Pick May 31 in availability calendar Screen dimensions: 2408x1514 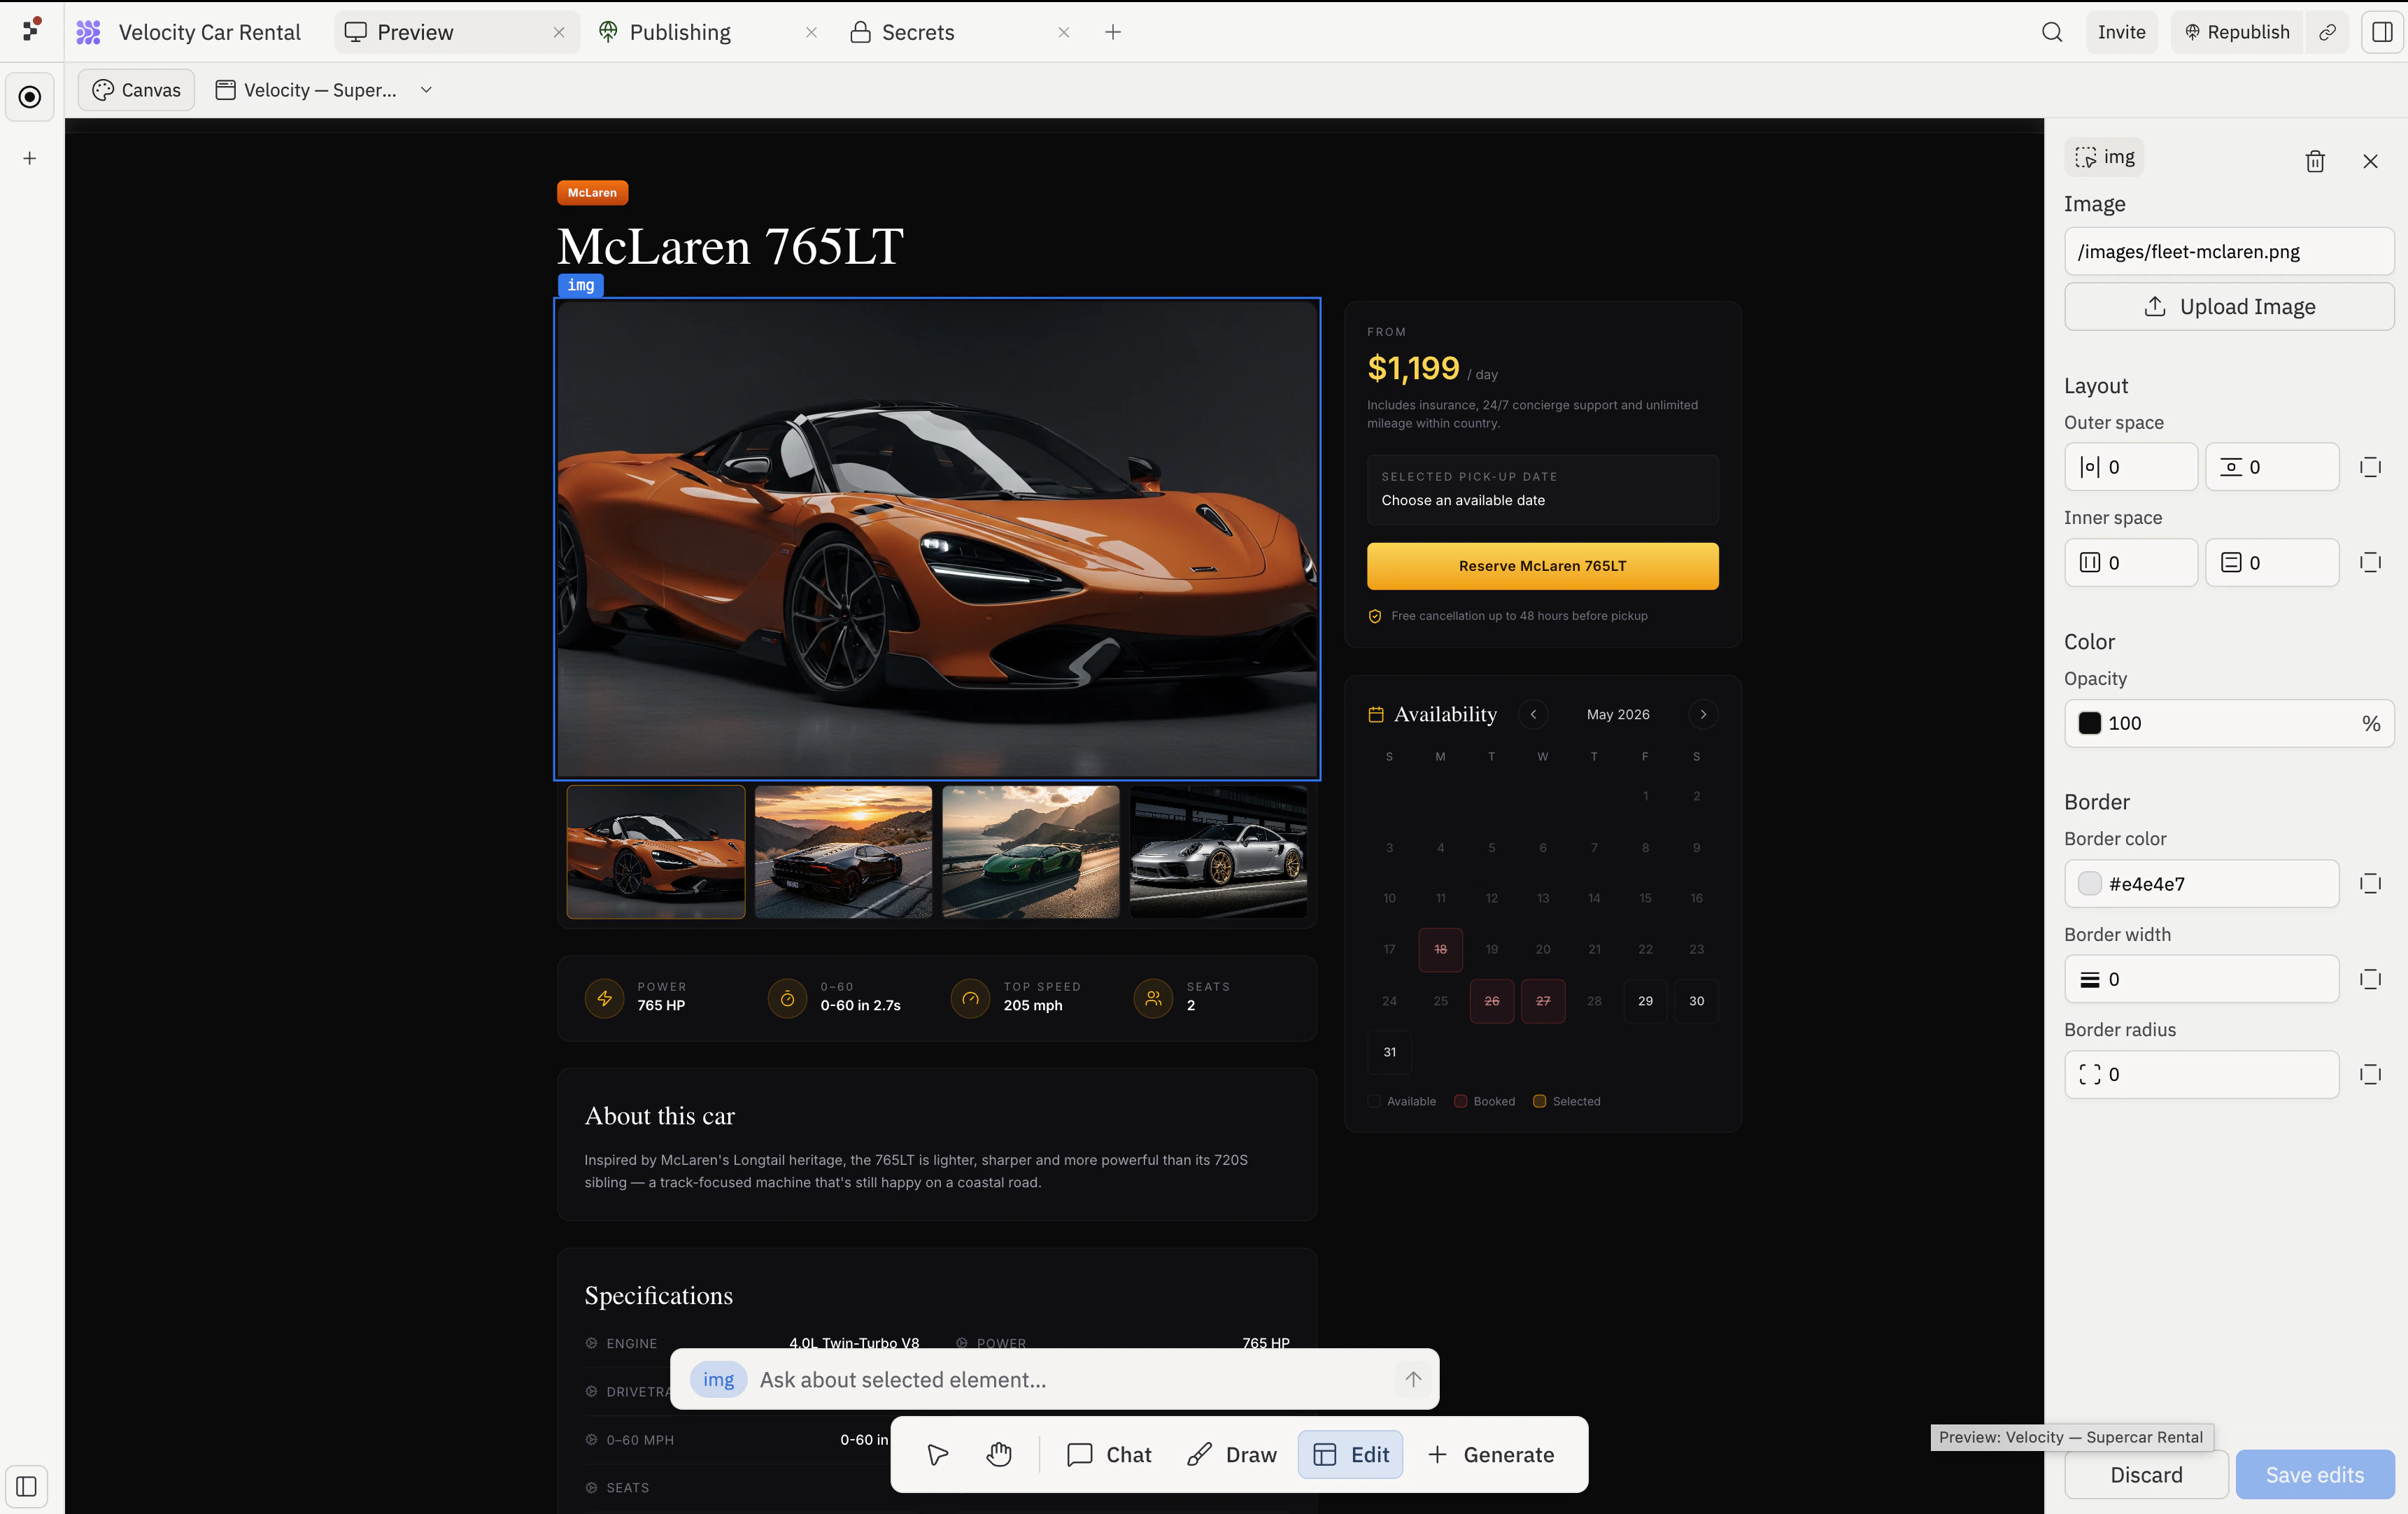tap(1389, 1051)
